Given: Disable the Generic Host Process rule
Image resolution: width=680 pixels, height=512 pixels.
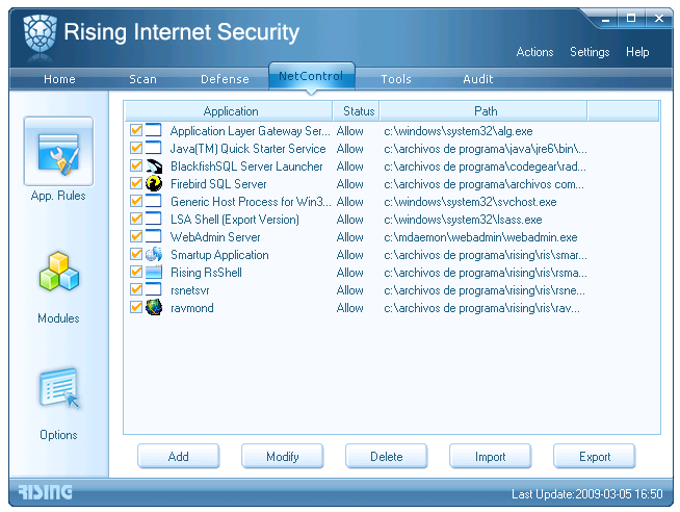Looking at the screenshot, I should [136, 201].
